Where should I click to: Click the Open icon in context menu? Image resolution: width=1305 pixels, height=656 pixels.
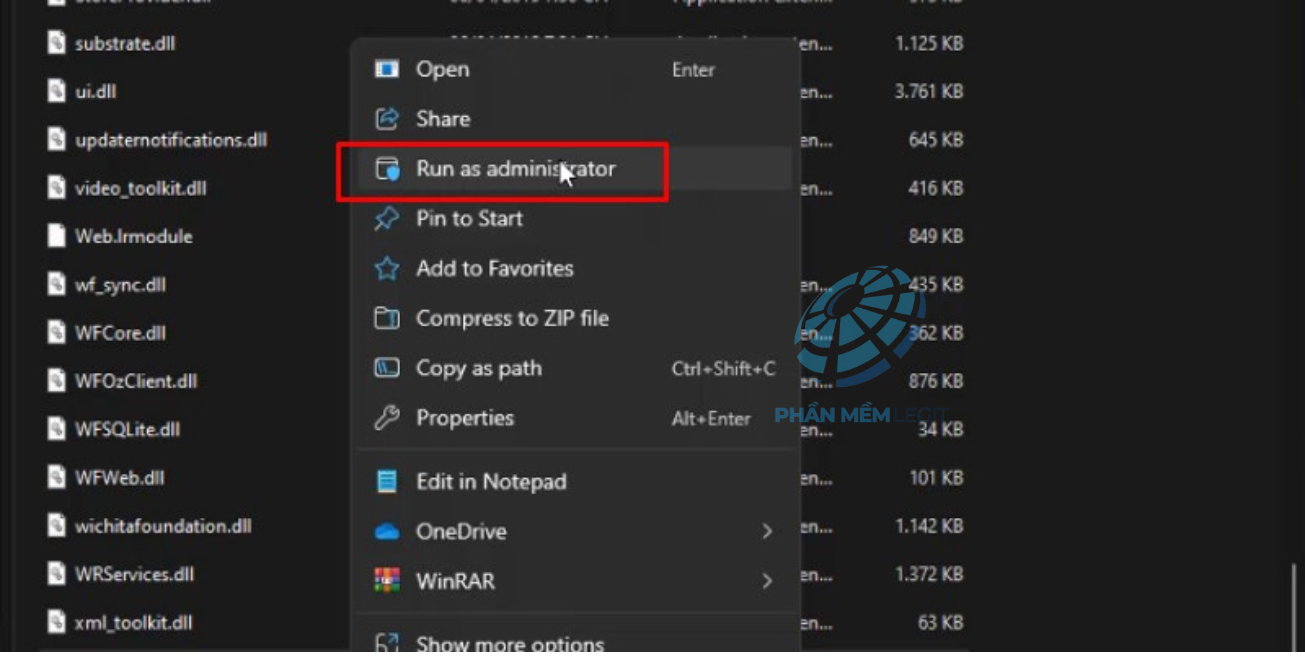pyautogui.click(x=387, y=69)
